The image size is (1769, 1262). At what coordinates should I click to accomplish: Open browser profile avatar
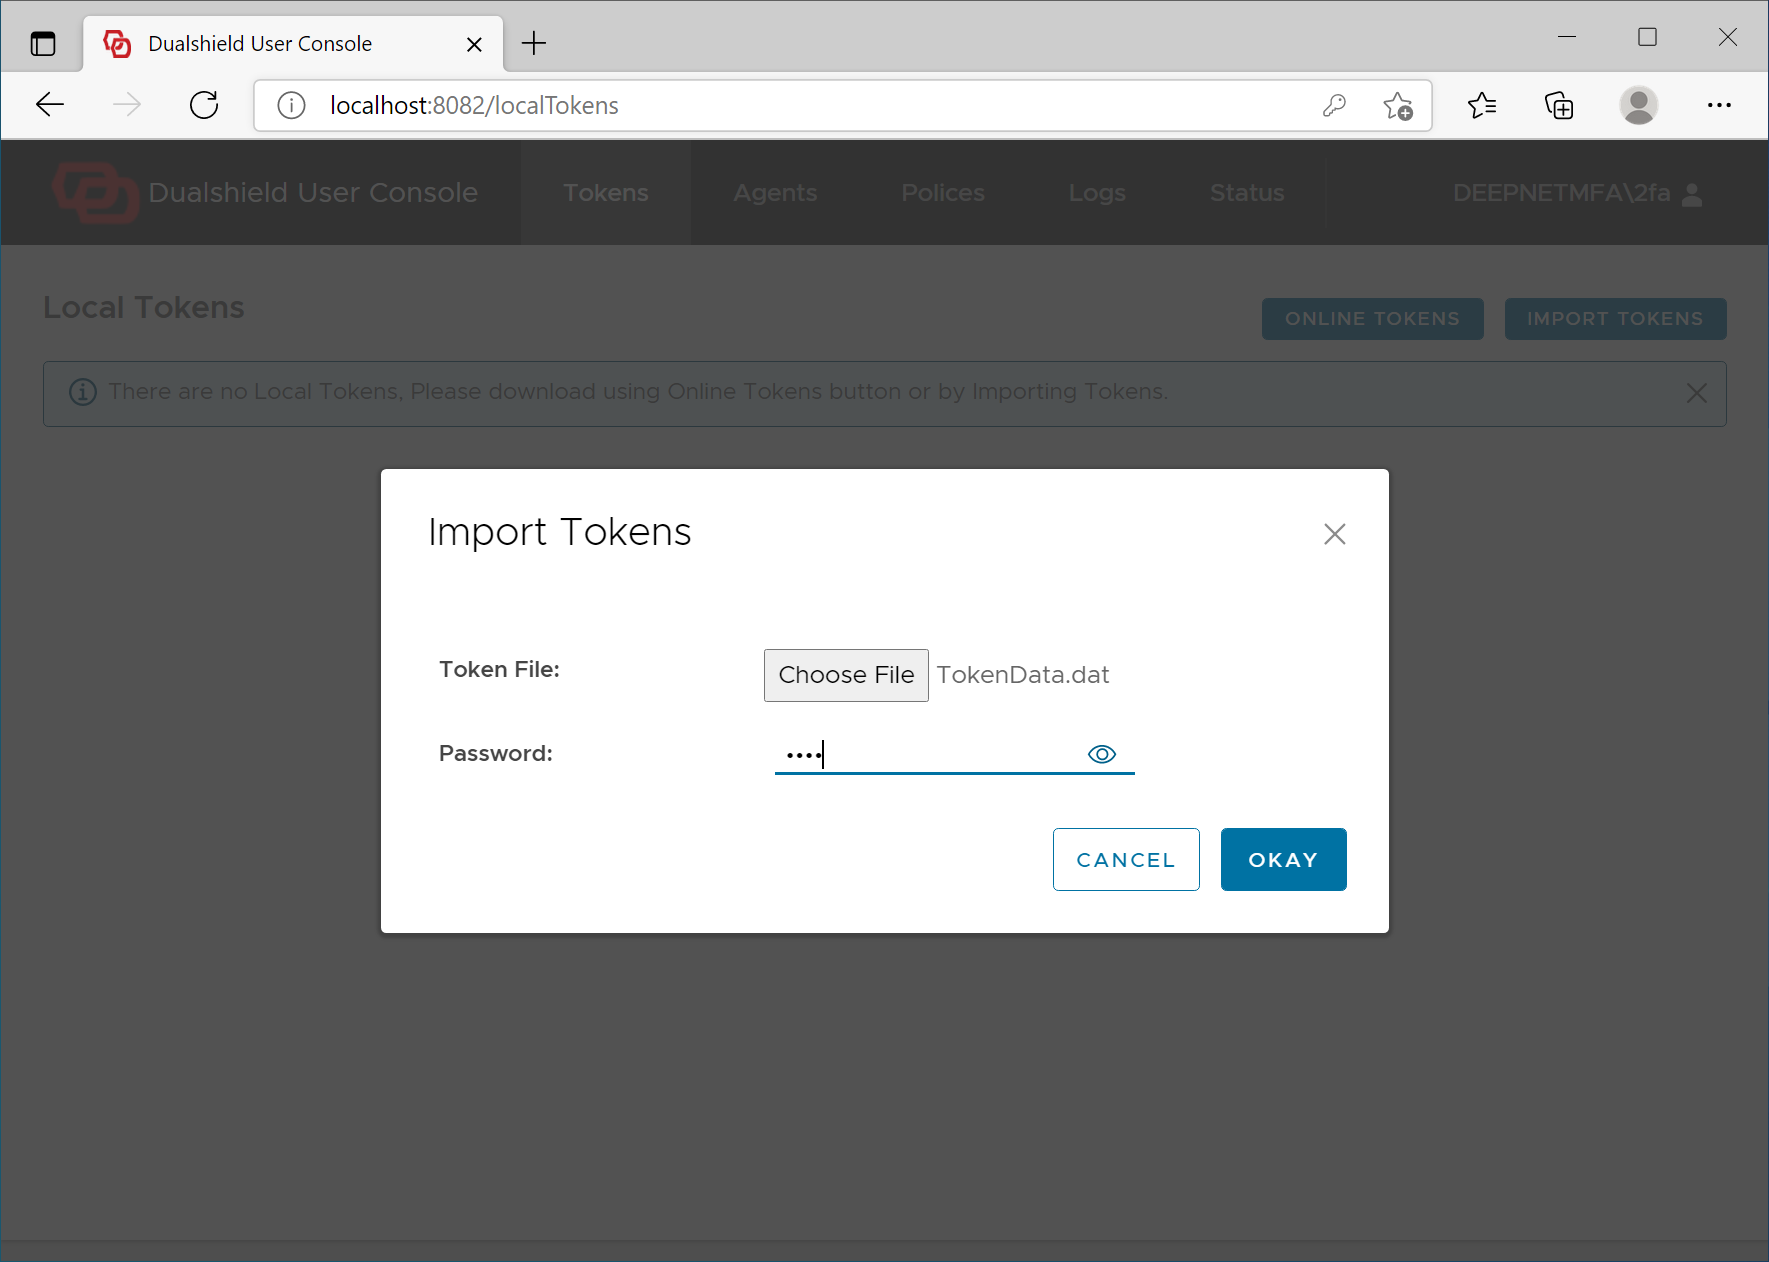click(x=1638, y=105)
